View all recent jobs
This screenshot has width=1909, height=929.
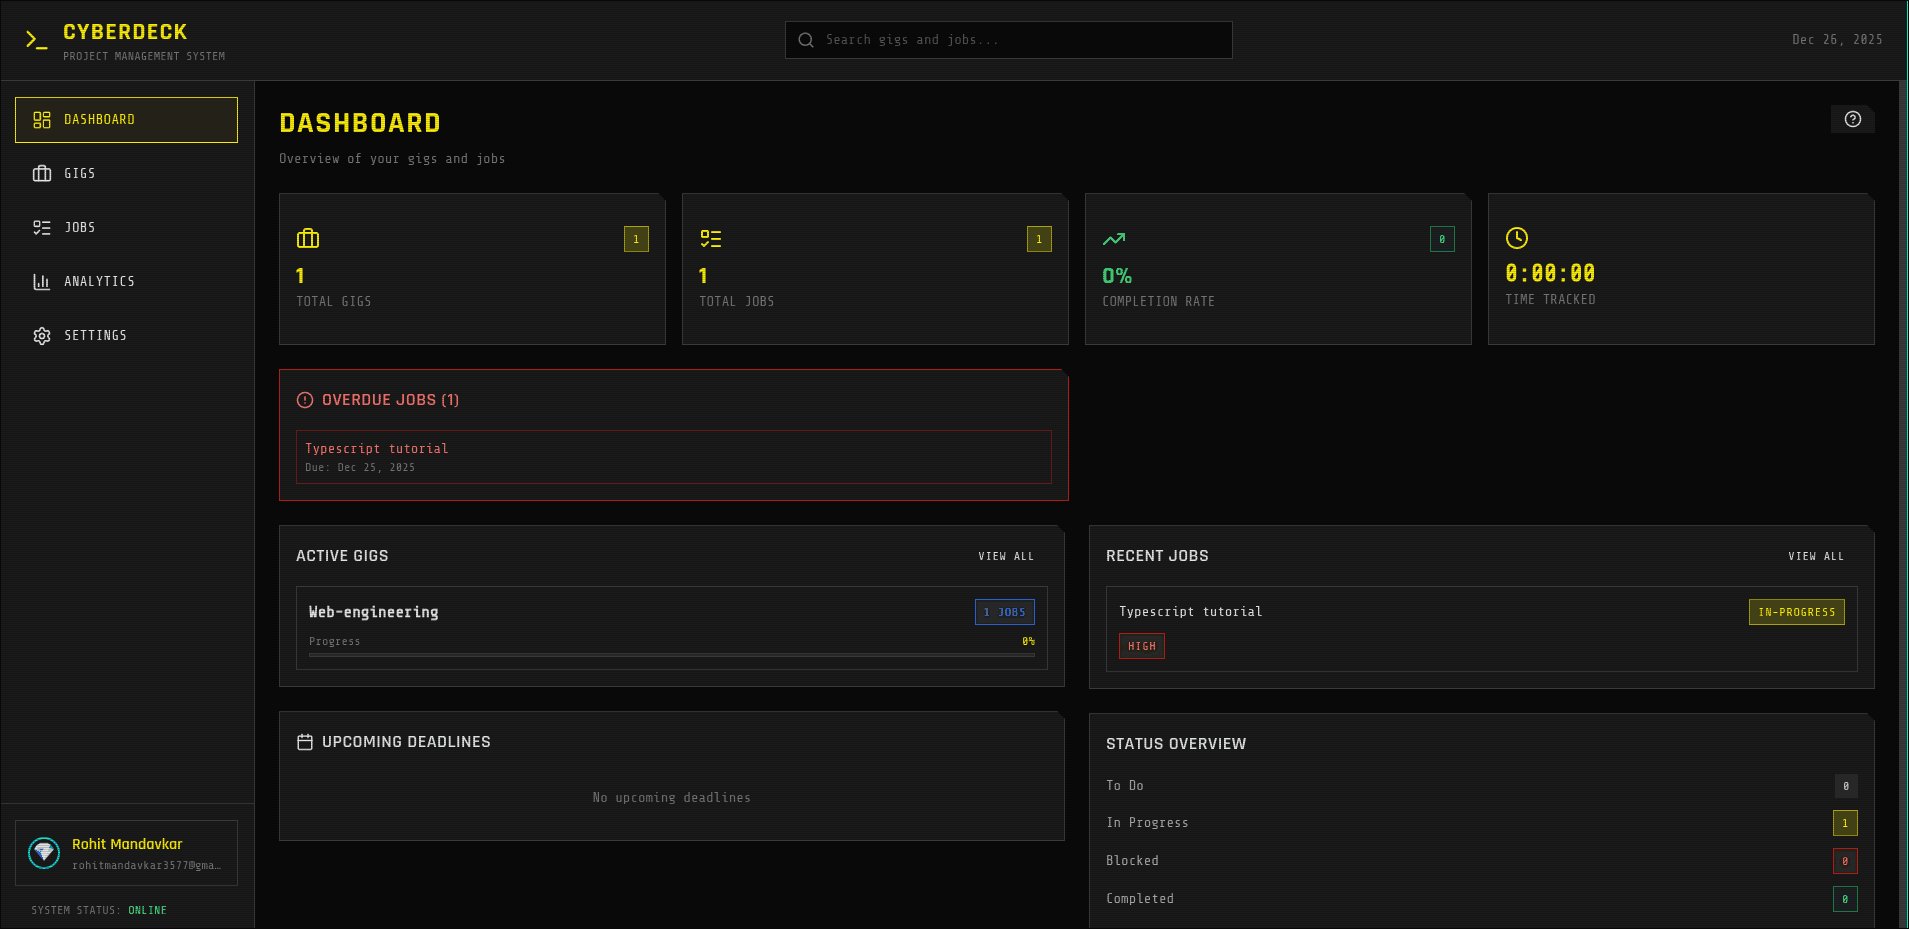point(1816,556)
